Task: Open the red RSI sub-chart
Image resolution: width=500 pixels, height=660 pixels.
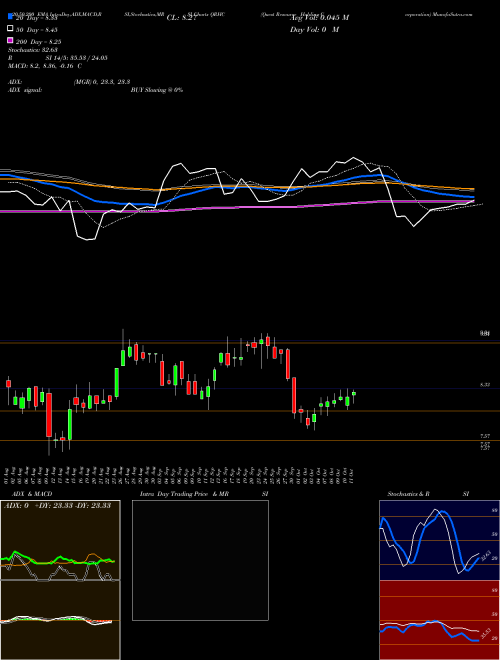Action: (x=439, y=620)
